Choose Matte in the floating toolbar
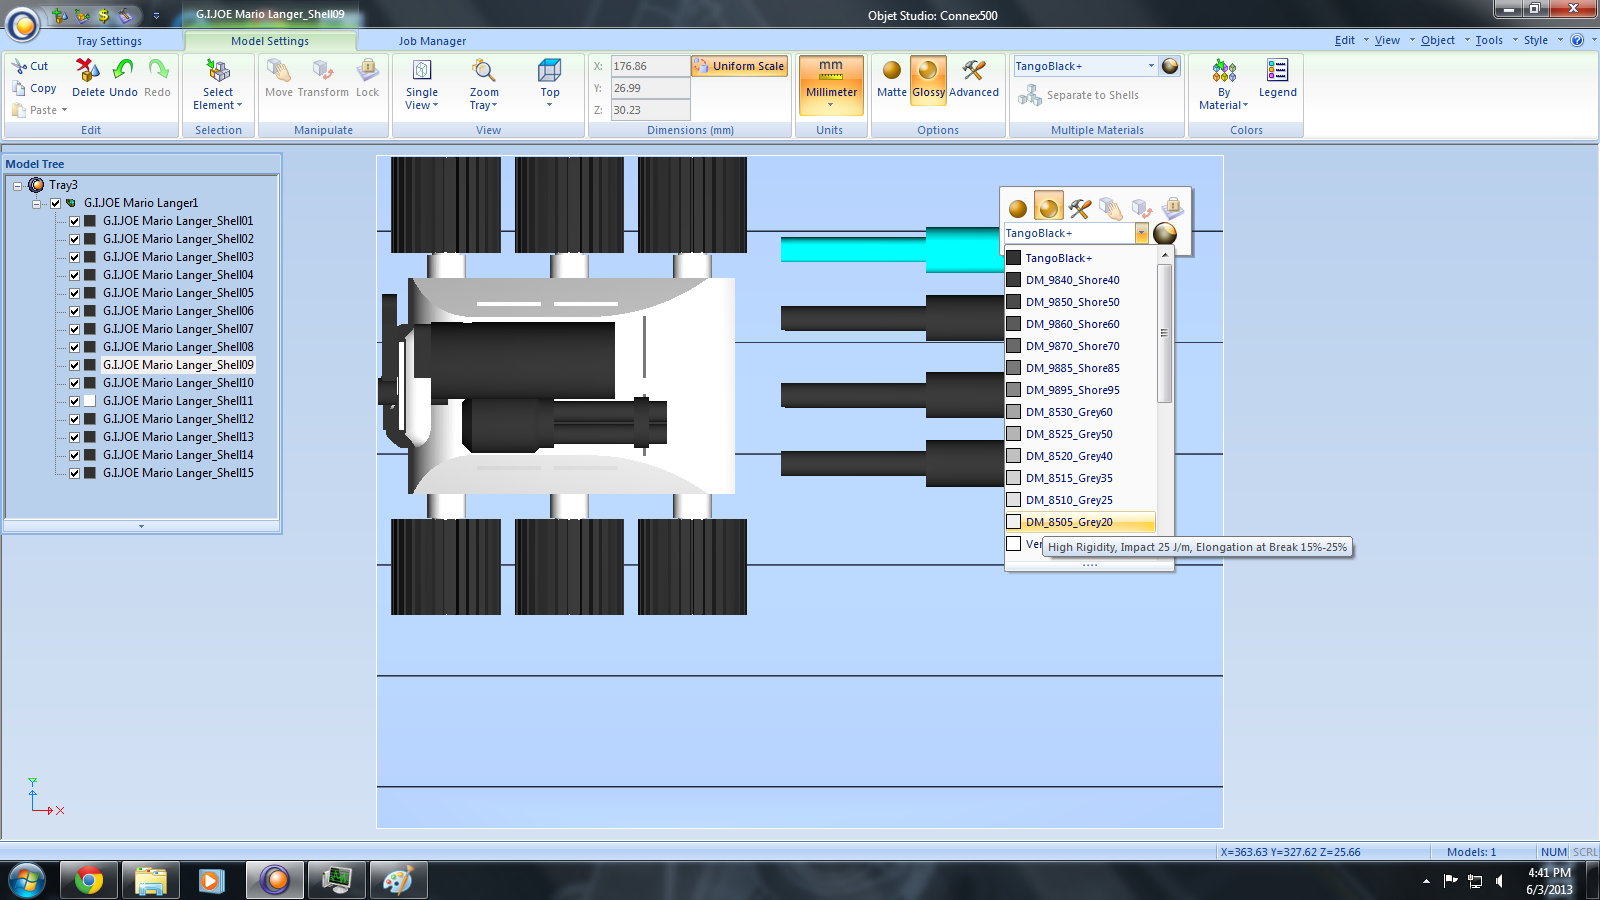Screen dimensions: 1600x900 [1018, 208]
